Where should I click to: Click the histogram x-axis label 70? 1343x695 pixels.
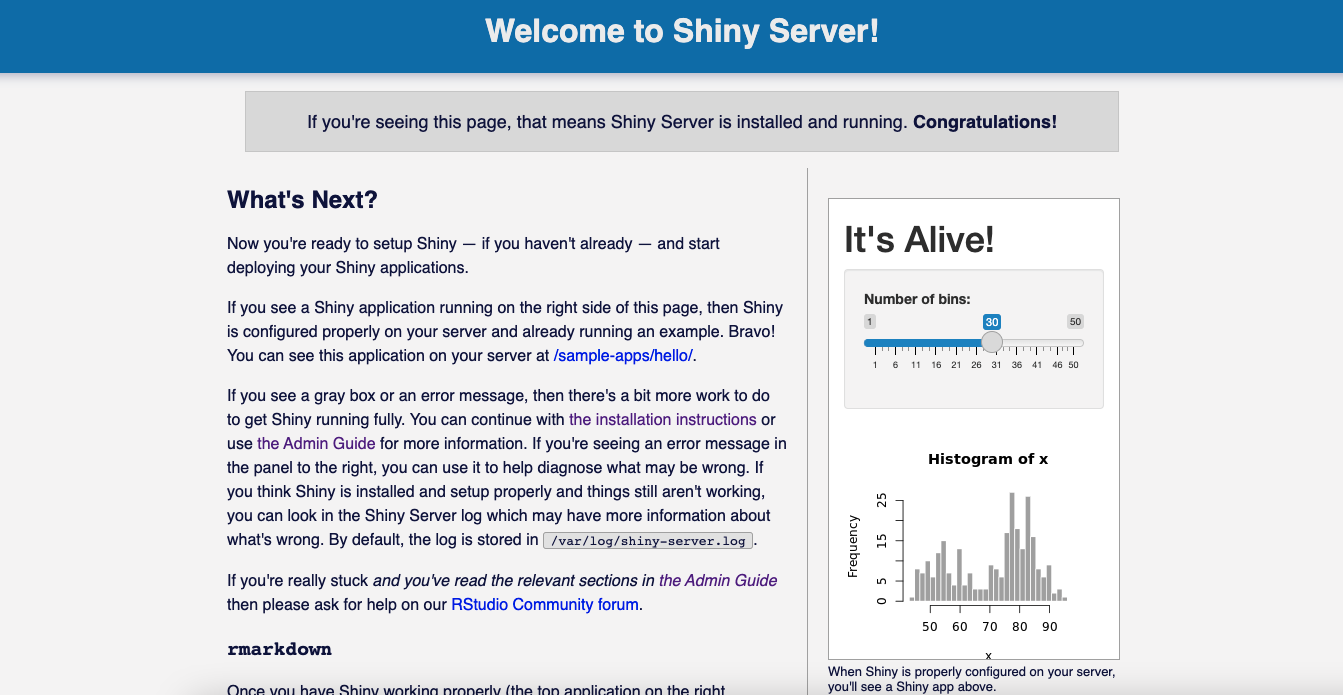990,627
